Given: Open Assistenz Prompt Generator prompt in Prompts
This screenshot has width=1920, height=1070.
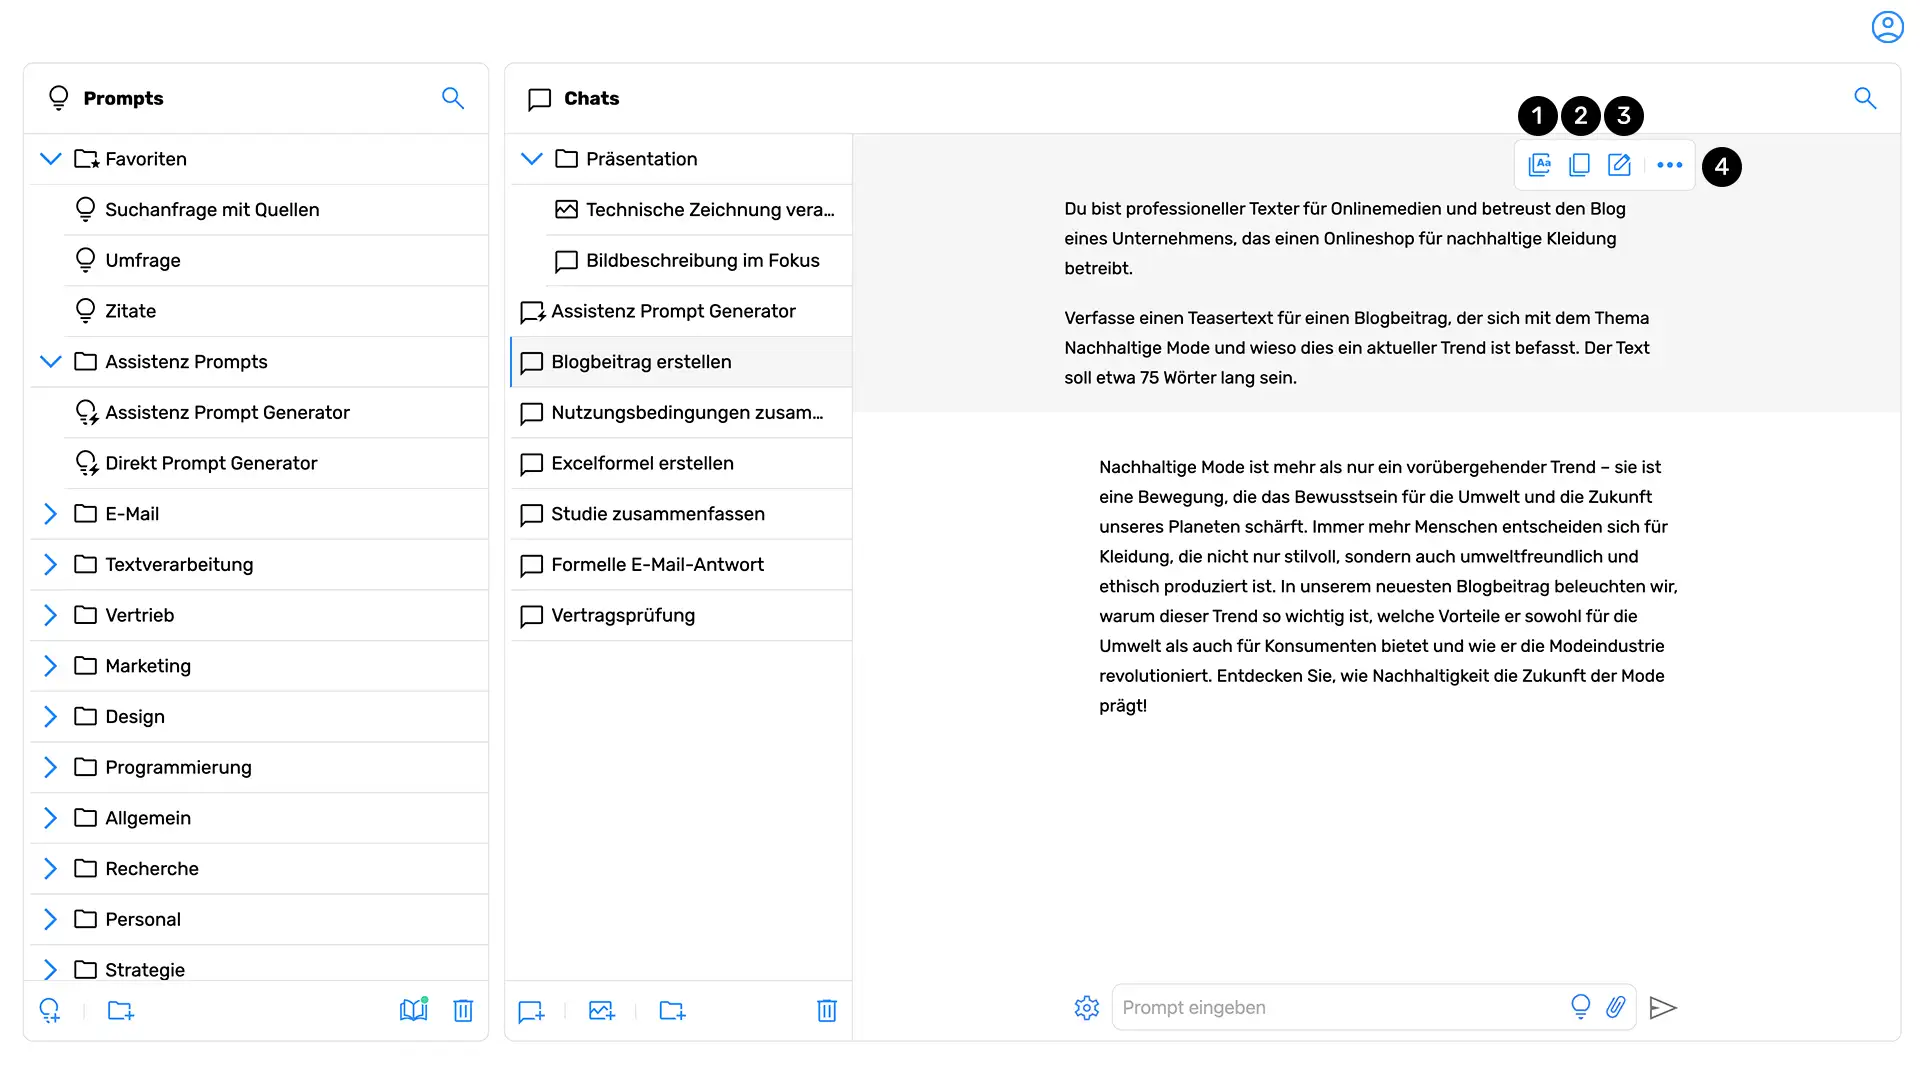Looking at the screenshot, I should tap(276, 412).
